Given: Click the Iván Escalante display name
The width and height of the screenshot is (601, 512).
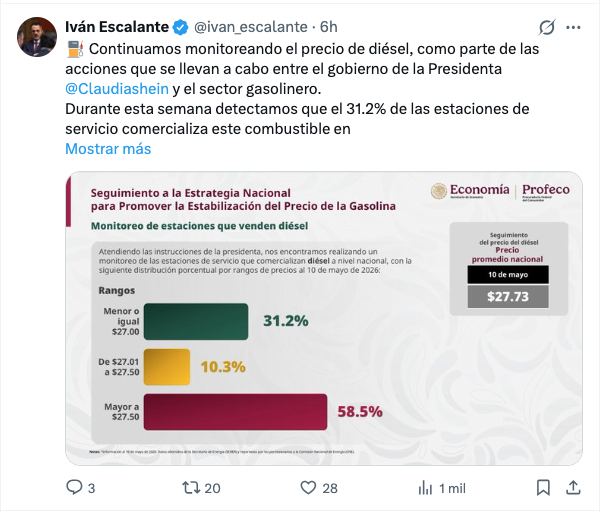Looking at the screenshot, I should (117, 27).
